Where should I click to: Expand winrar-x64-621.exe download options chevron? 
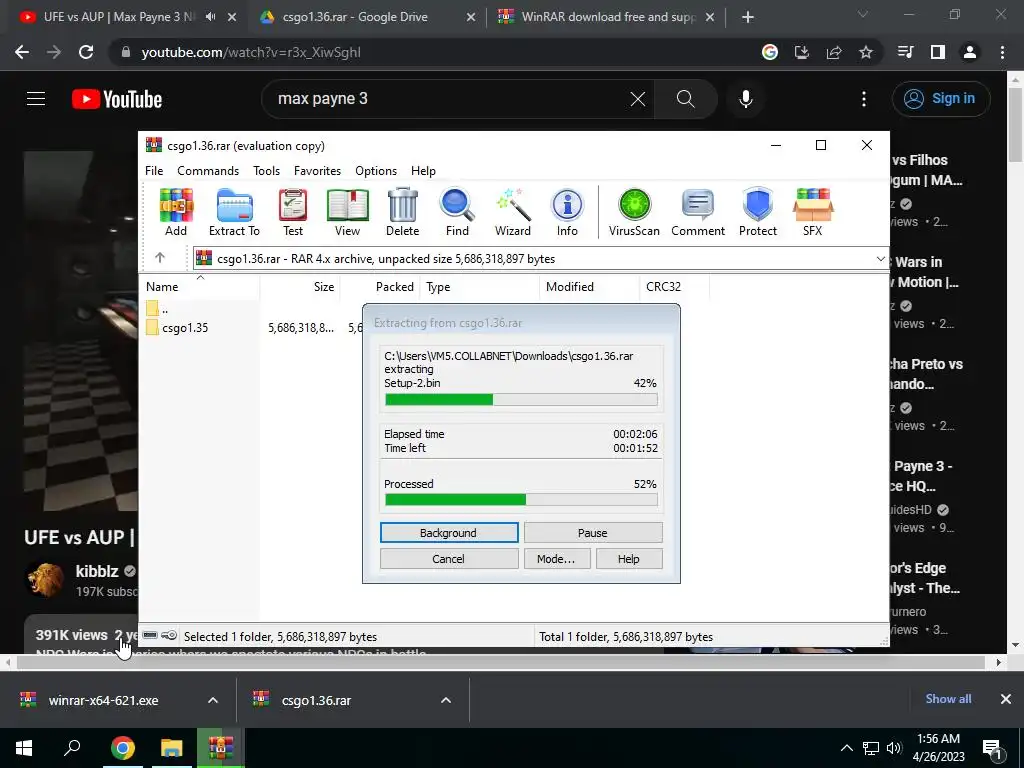click(213, 700)
